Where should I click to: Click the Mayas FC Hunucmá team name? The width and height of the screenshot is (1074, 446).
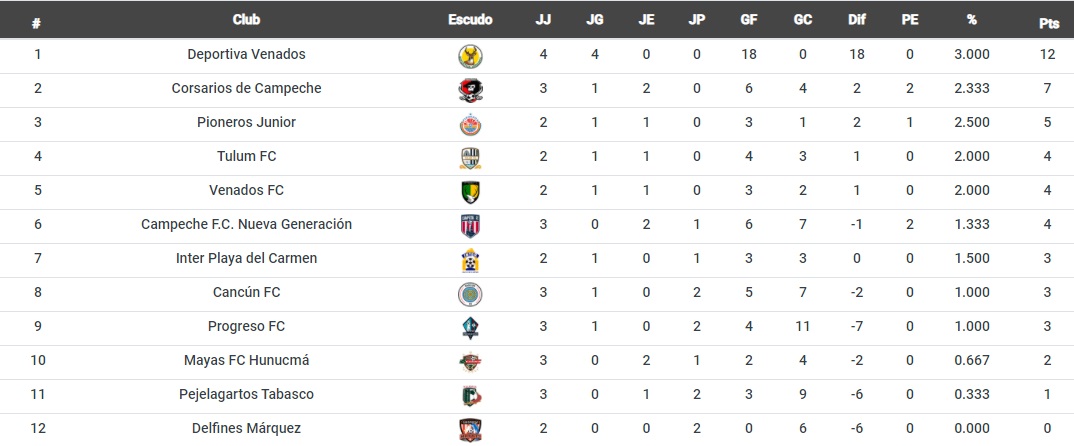point(247,360)
